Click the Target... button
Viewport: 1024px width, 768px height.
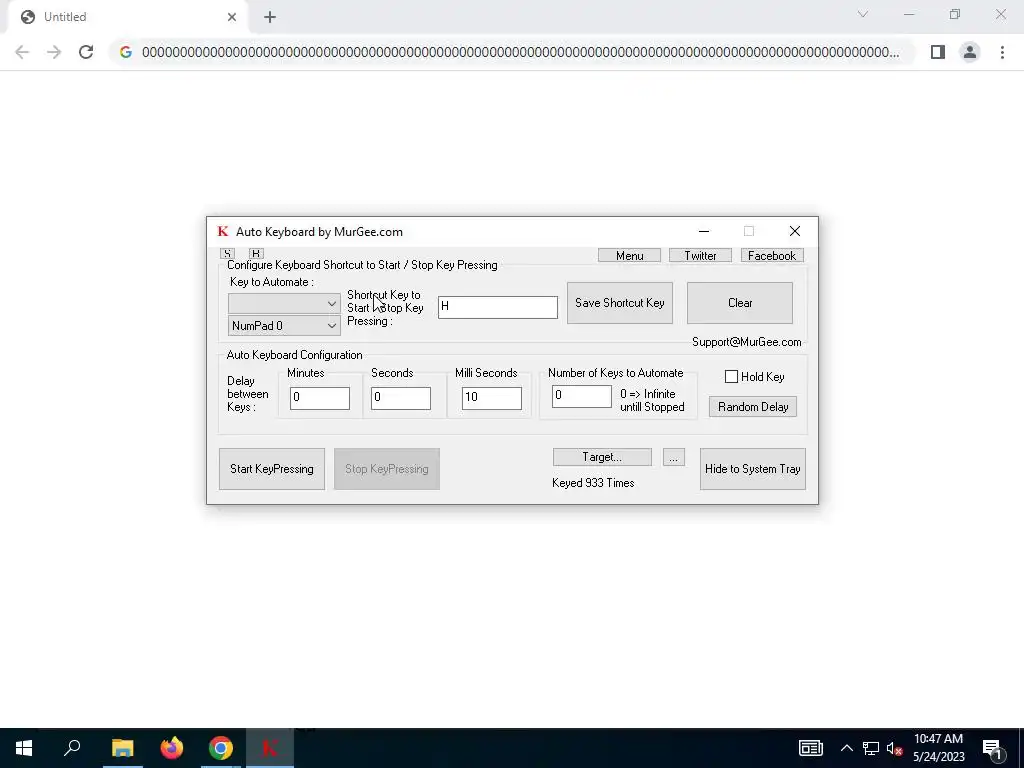tap(602, 457)
